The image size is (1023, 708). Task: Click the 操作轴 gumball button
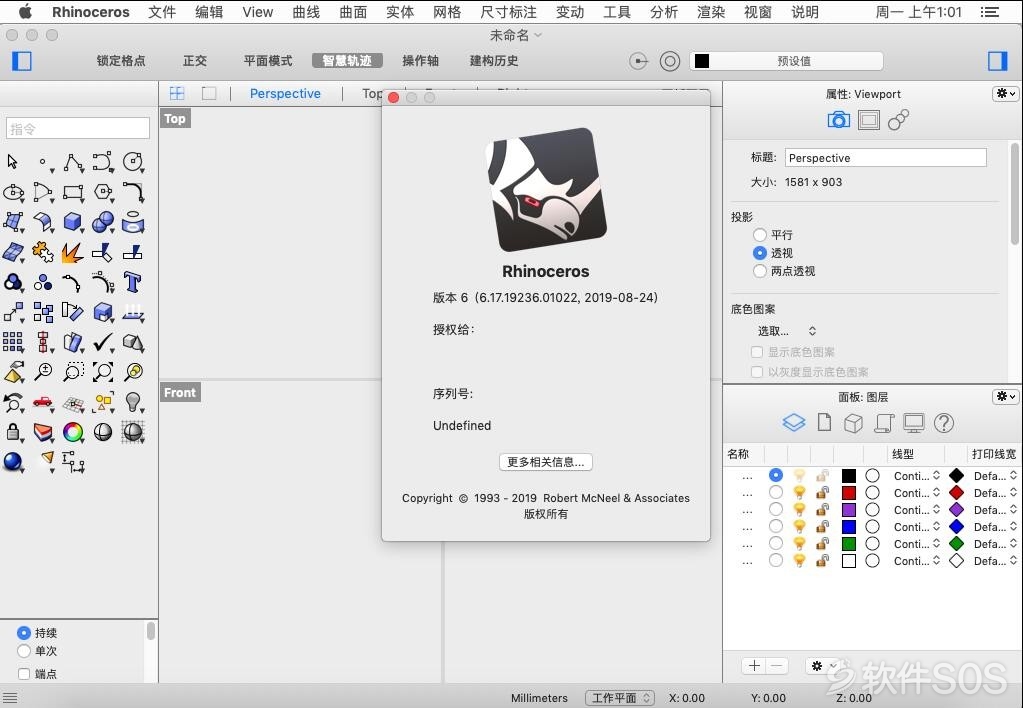[420, 61]
